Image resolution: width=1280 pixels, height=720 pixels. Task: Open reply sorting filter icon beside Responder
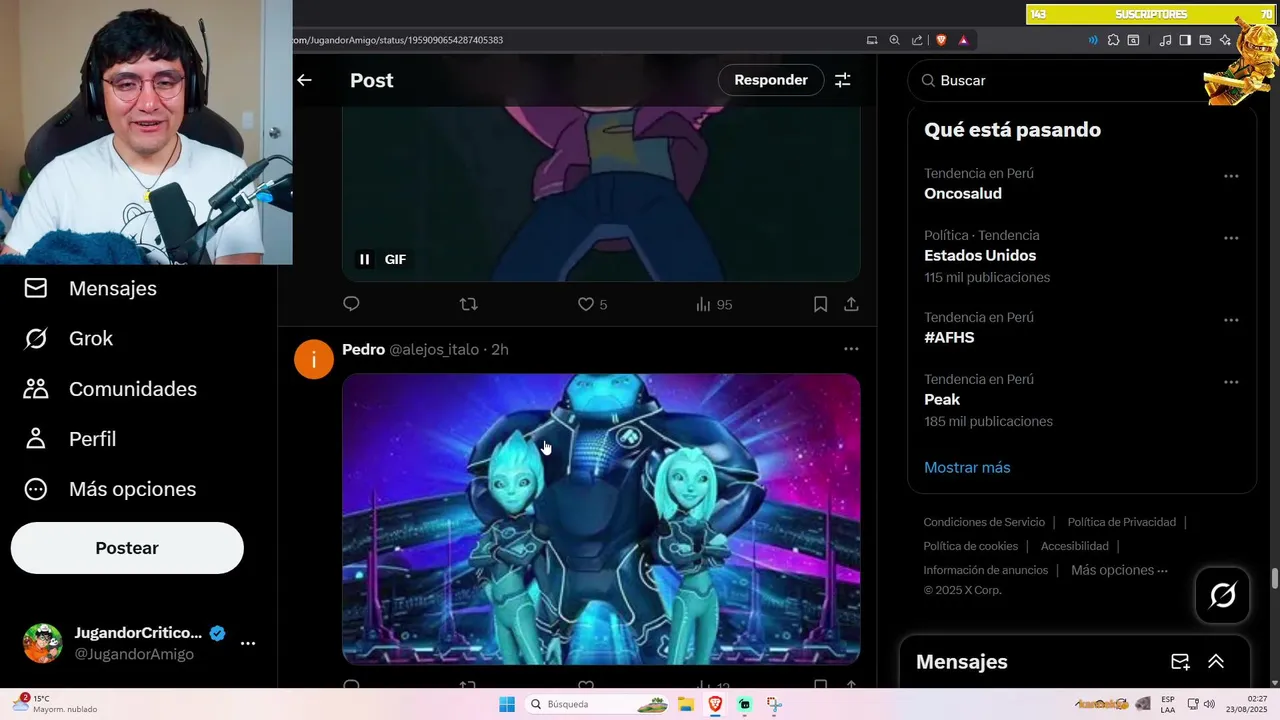tap(843, 80)
